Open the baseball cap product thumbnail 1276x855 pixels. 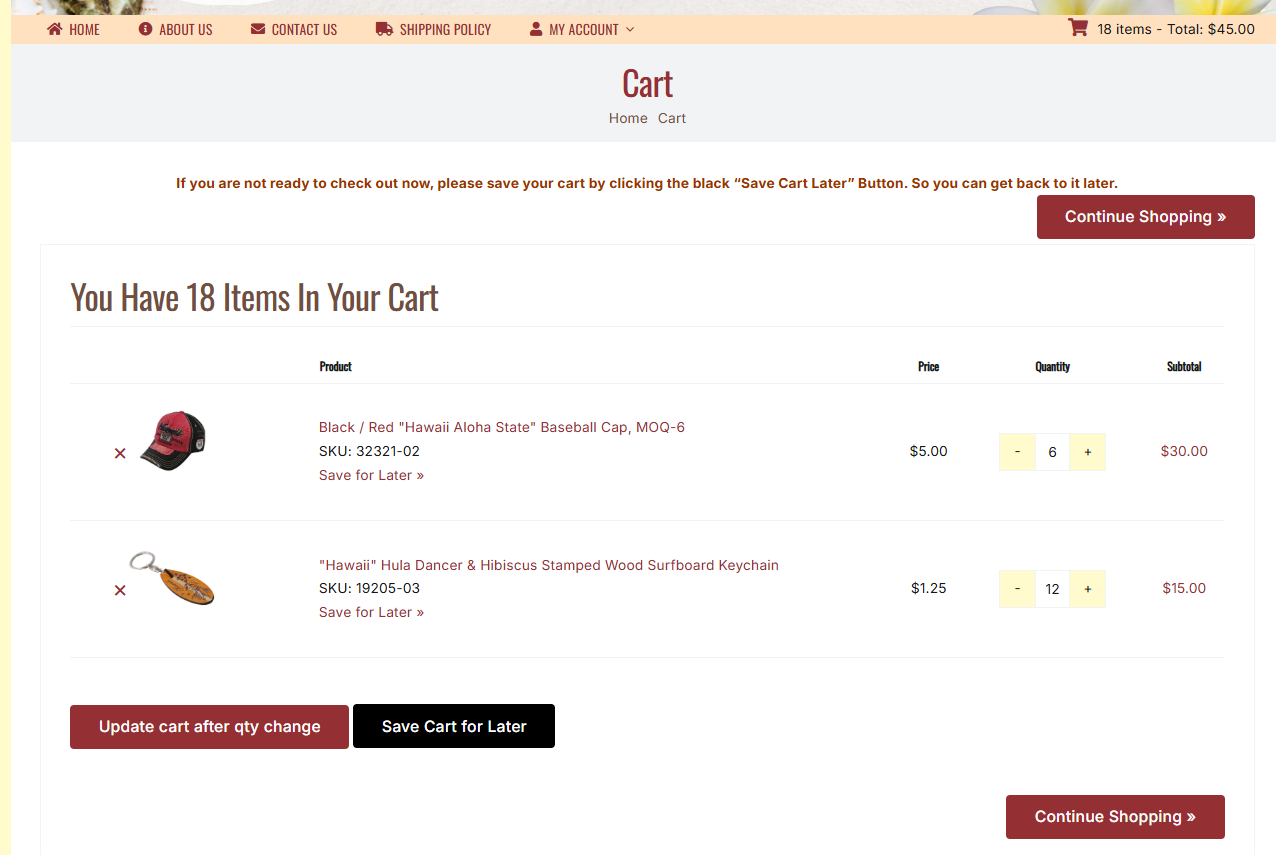pos(173,440)
